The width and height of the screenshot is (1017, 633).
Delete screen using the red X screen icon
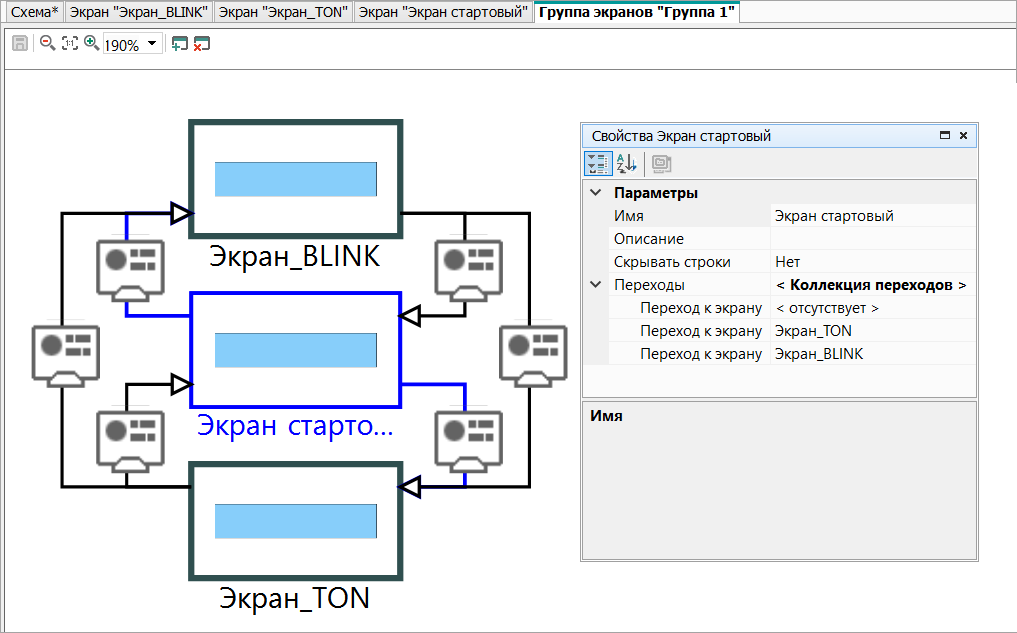201,44
